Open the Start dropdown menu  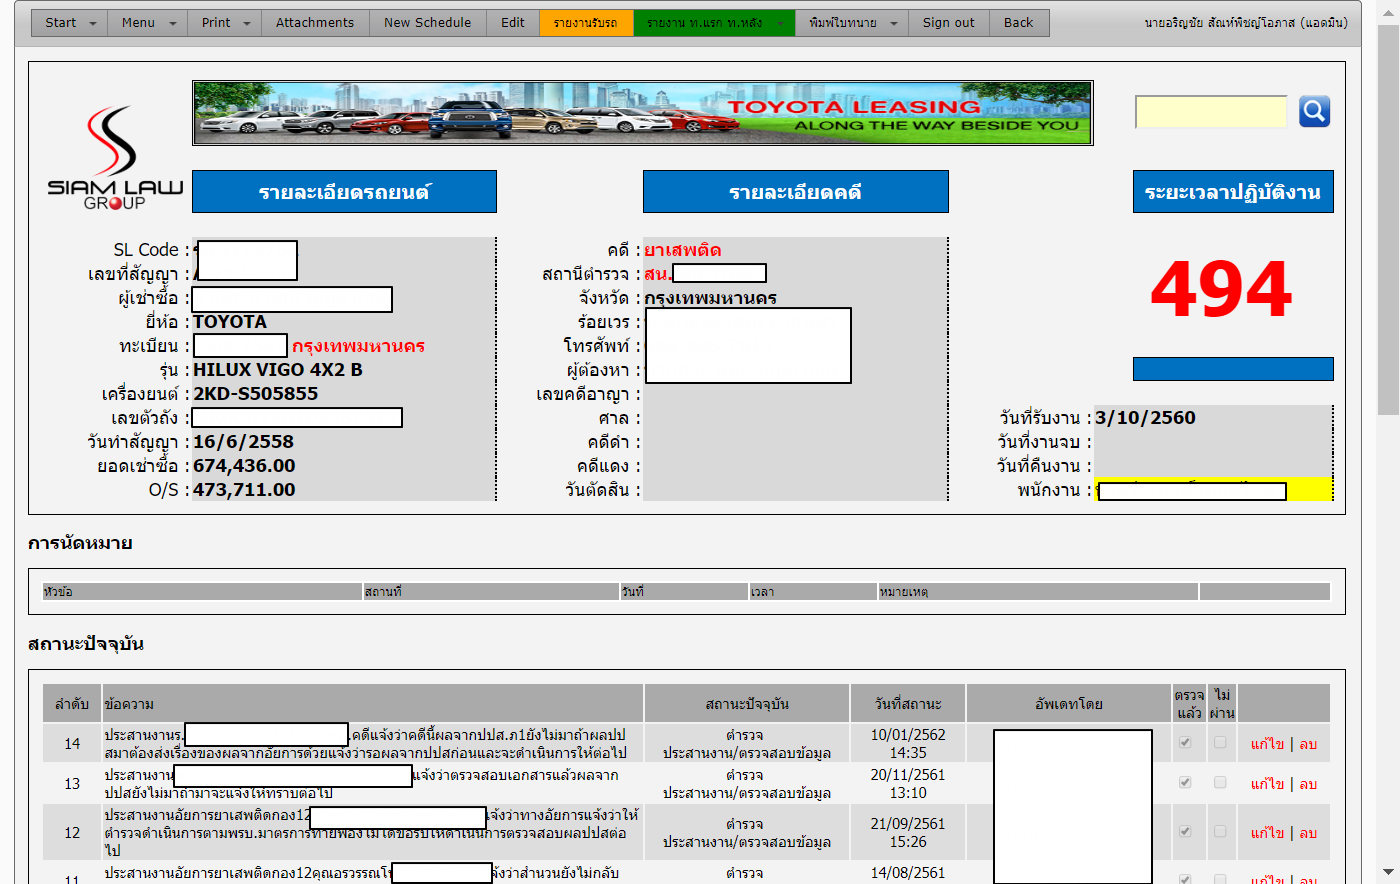point(69,23)
